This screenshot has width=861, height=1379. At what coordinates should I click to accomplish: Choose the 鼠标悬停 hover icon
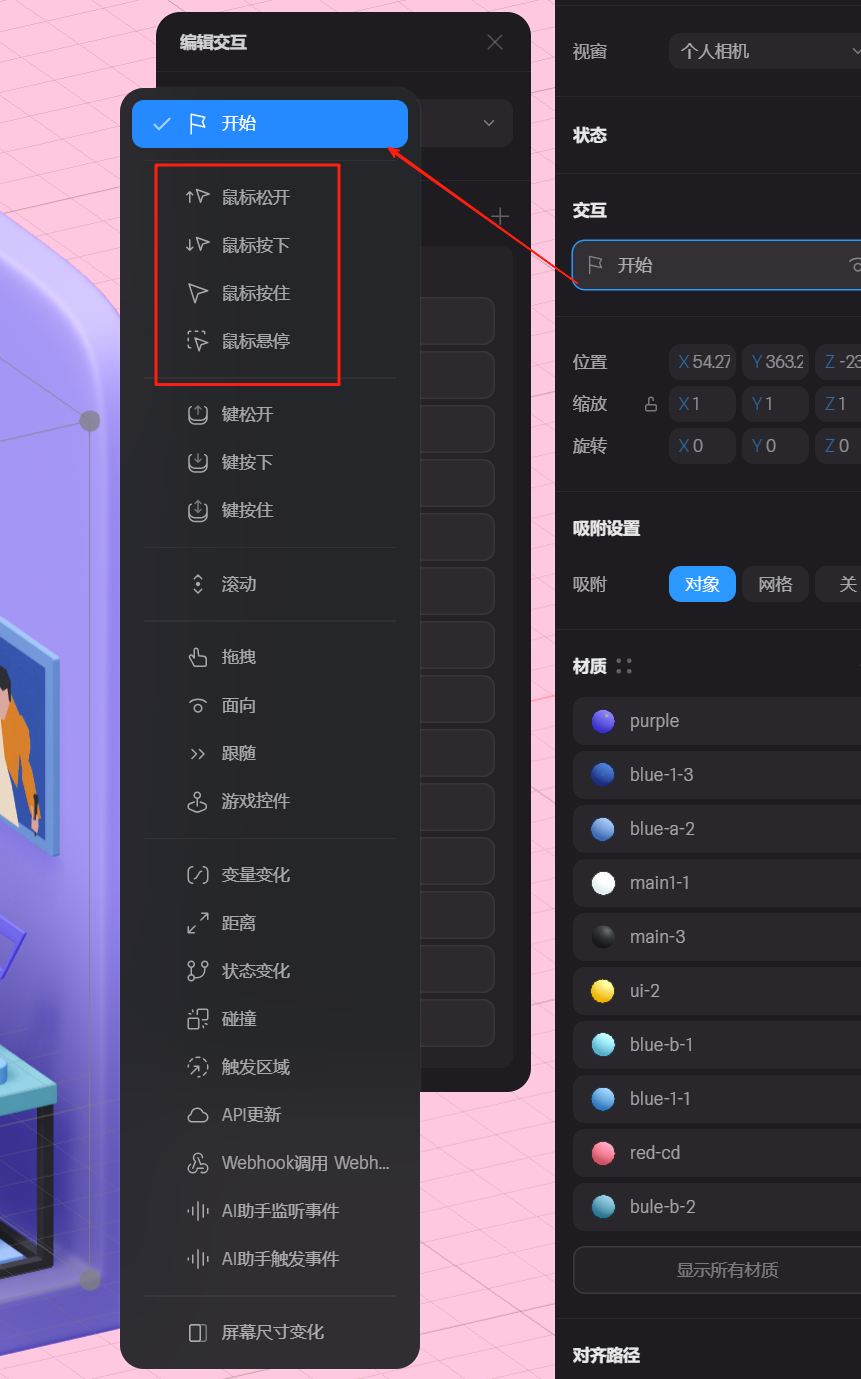198,341
